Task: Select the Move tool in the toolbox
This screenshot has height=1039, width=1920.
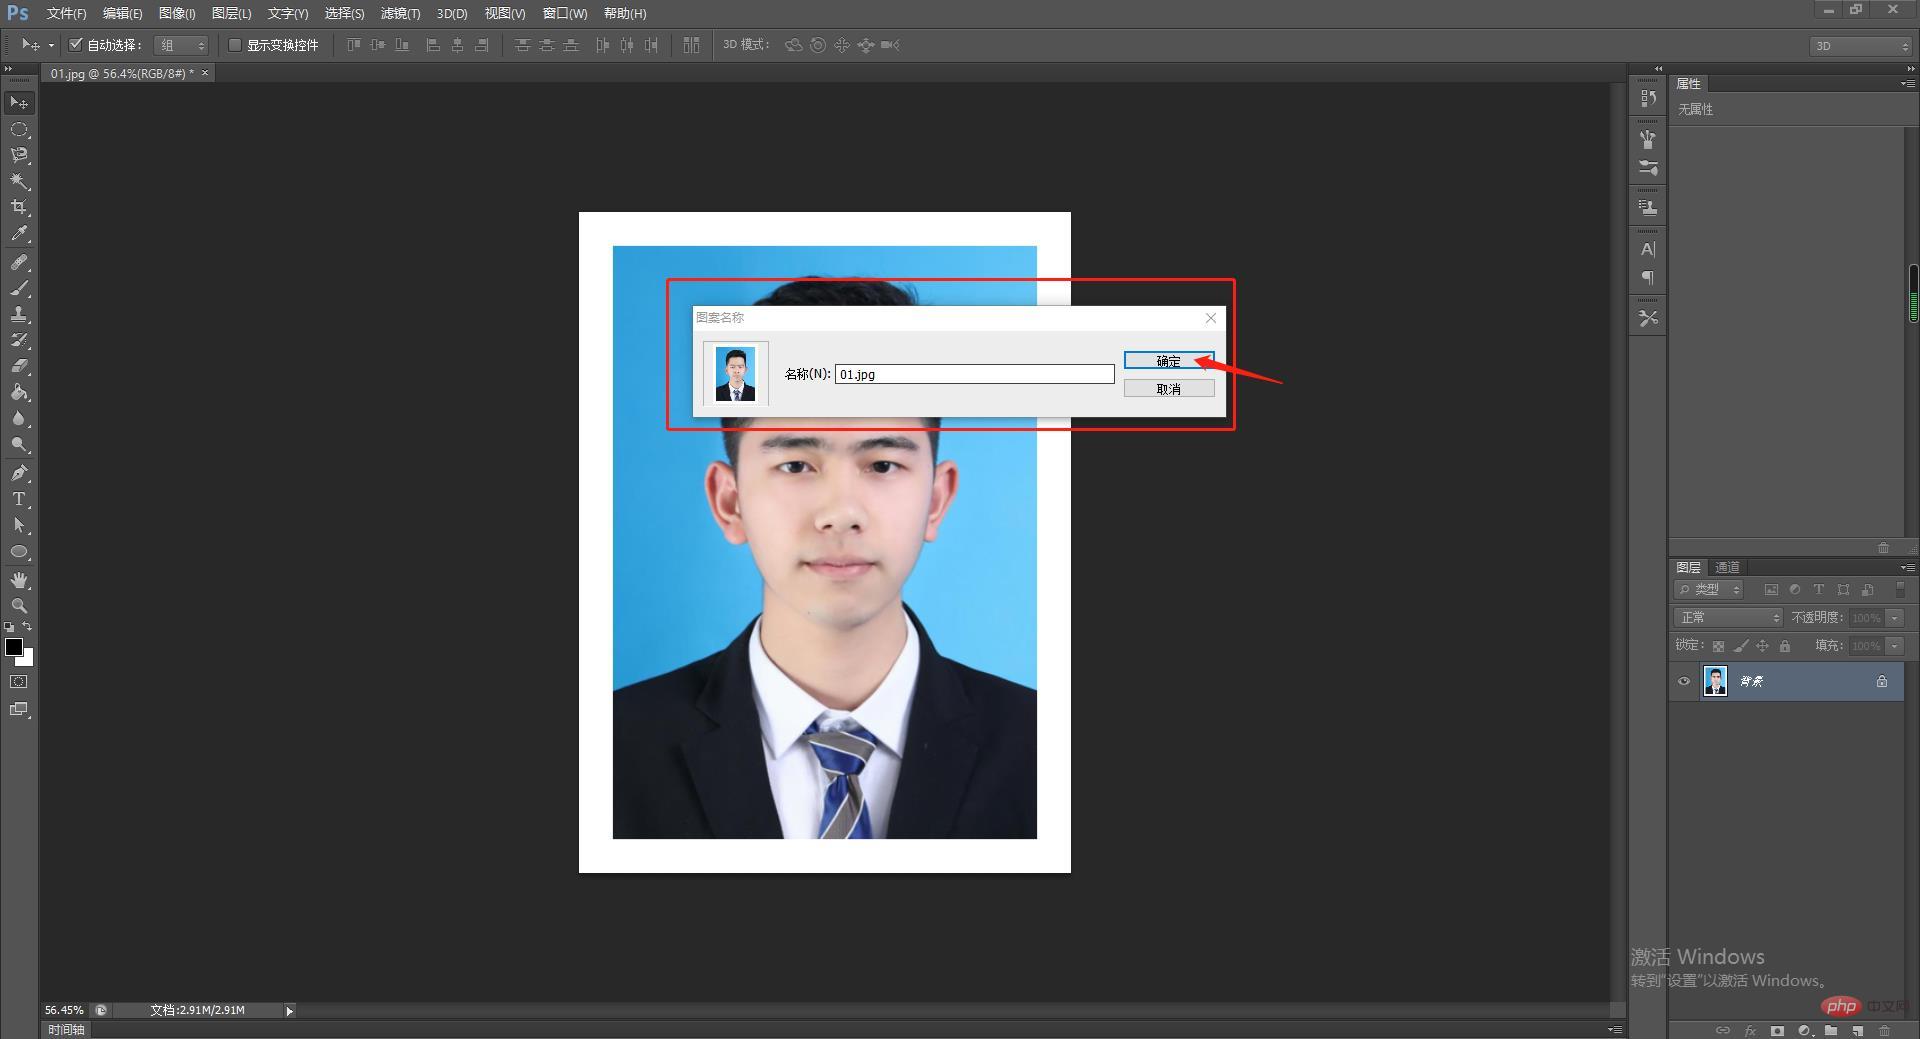Action: (x=19, y=103)
